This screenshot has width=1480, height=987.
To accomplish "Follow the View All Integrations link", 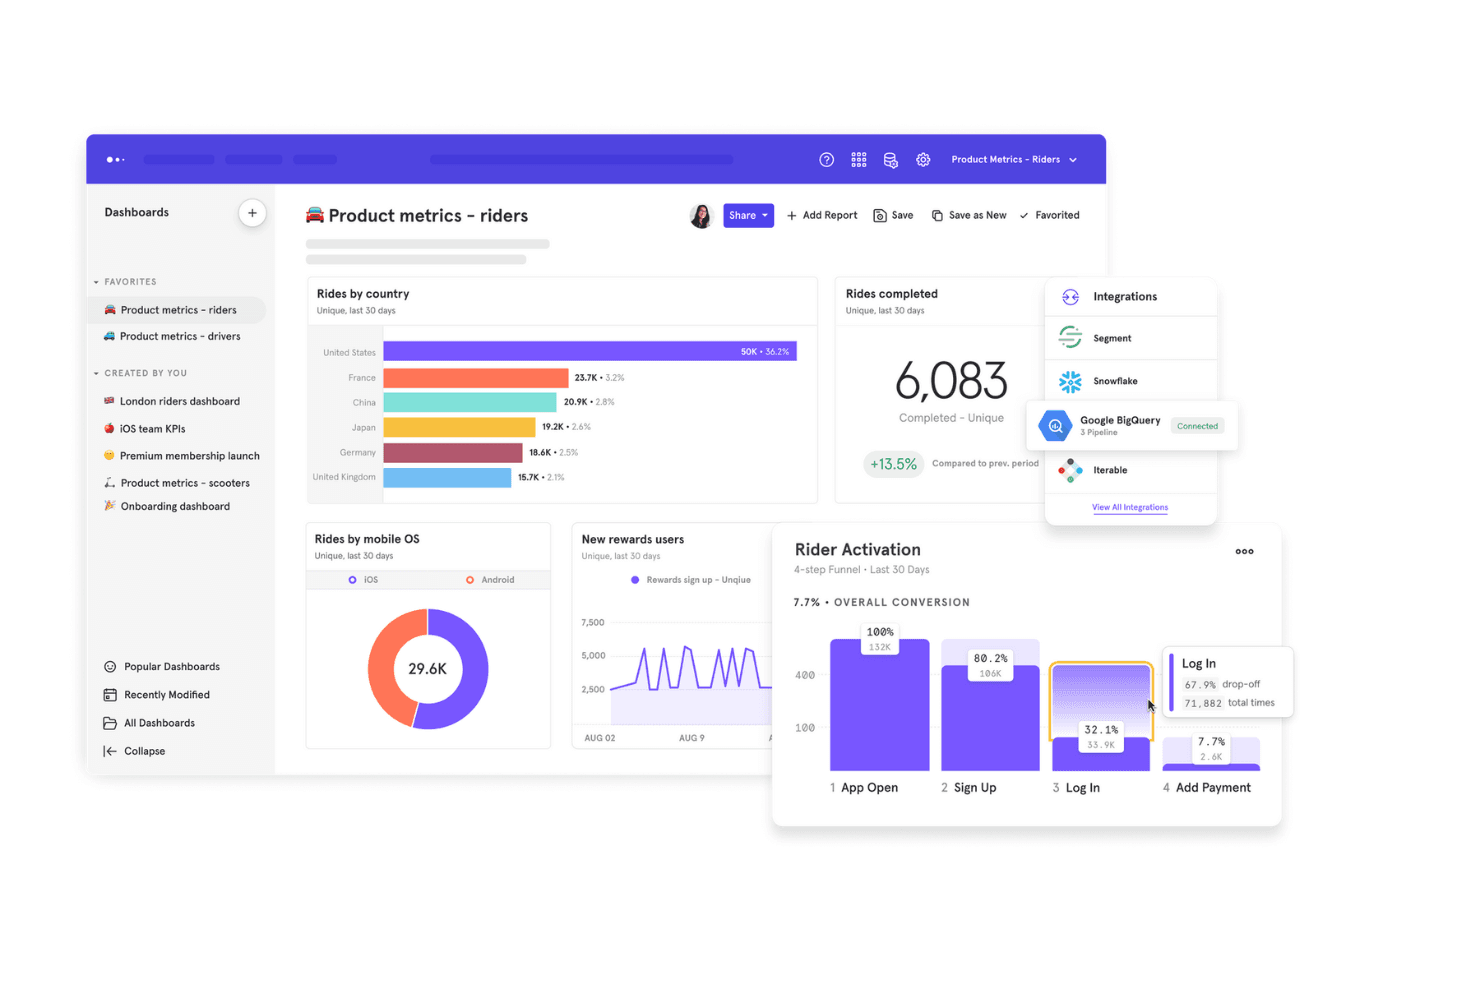I will (1130, 507).
